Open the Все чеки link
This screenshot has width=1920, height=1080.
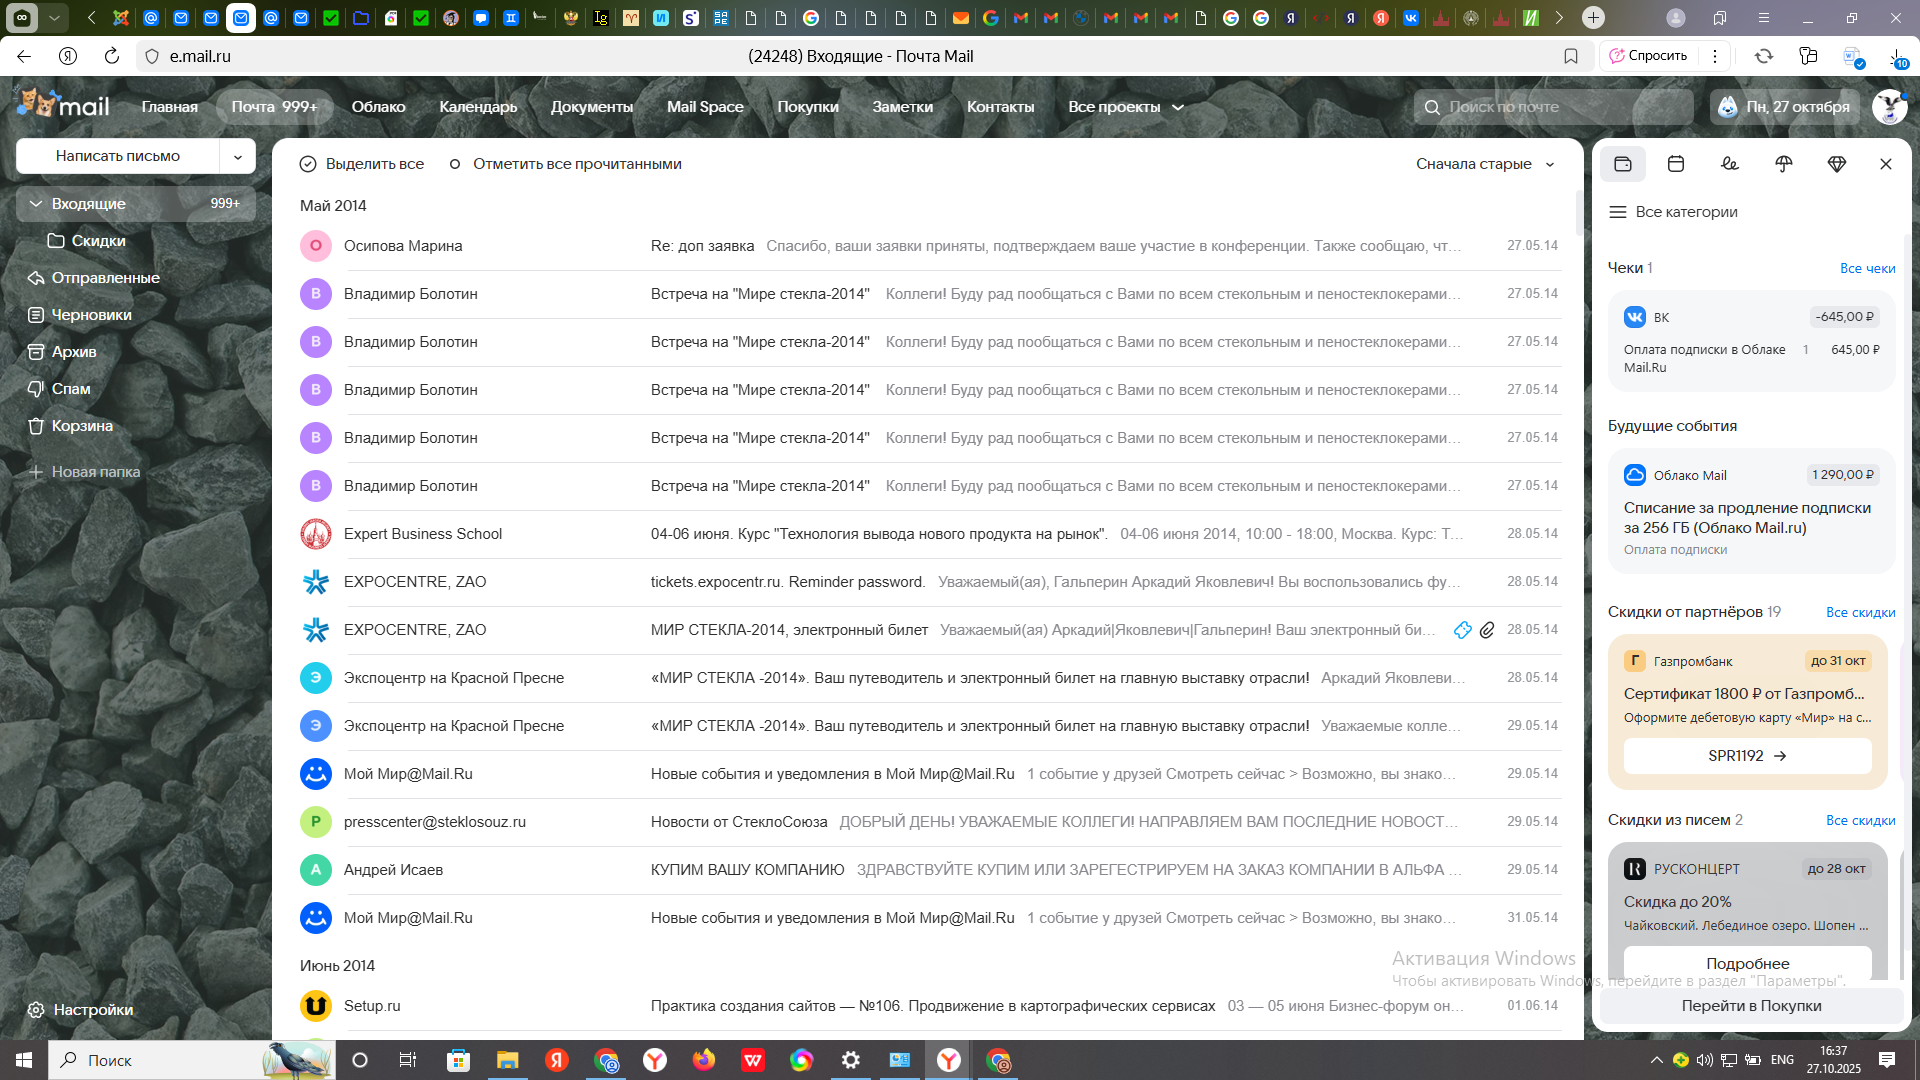[x=1867, y=268]
